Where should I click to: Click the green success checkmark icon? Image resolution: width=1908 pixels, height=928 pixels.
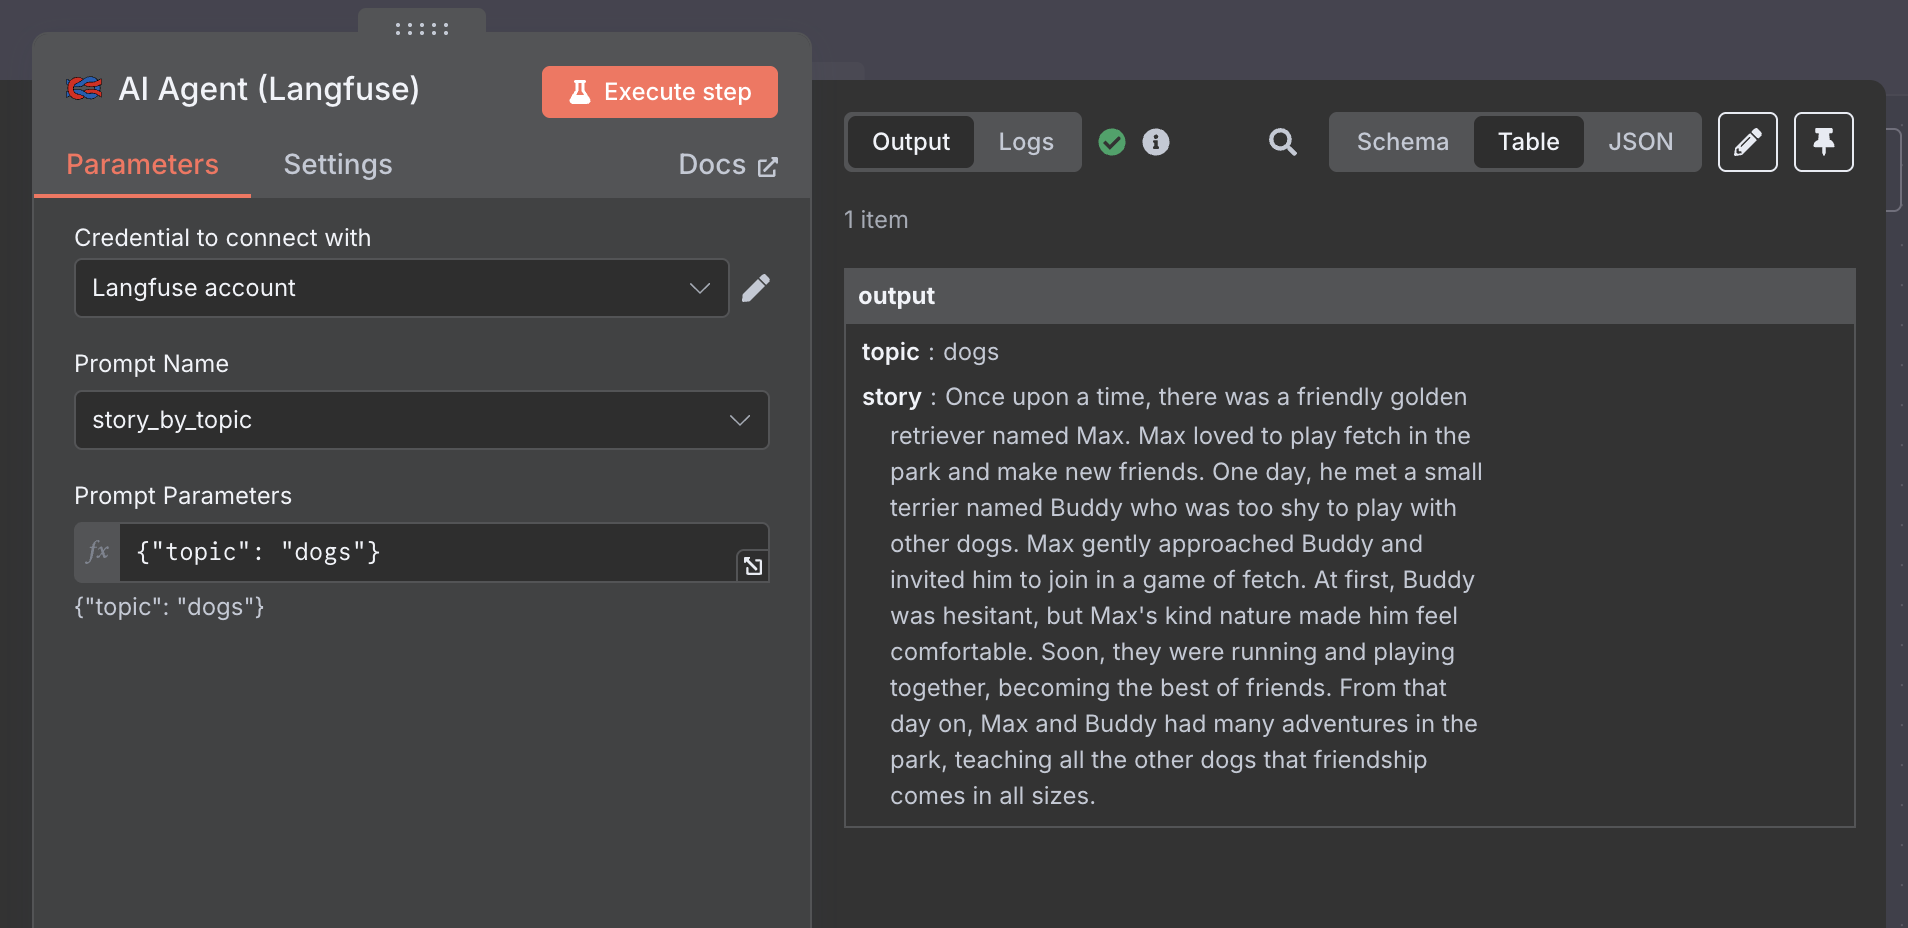(x=1112, y=142)
